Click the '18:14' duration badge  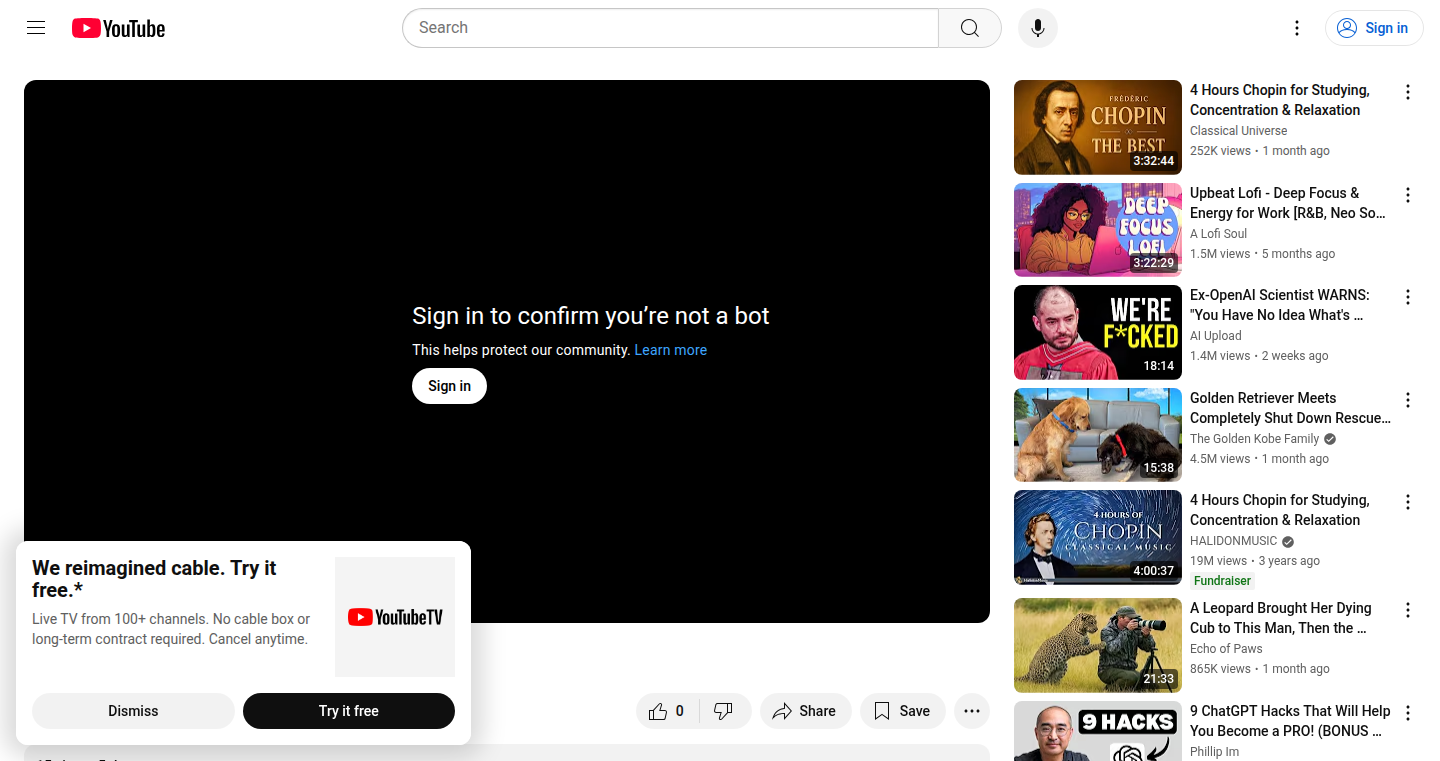(x=1159, y=366)
